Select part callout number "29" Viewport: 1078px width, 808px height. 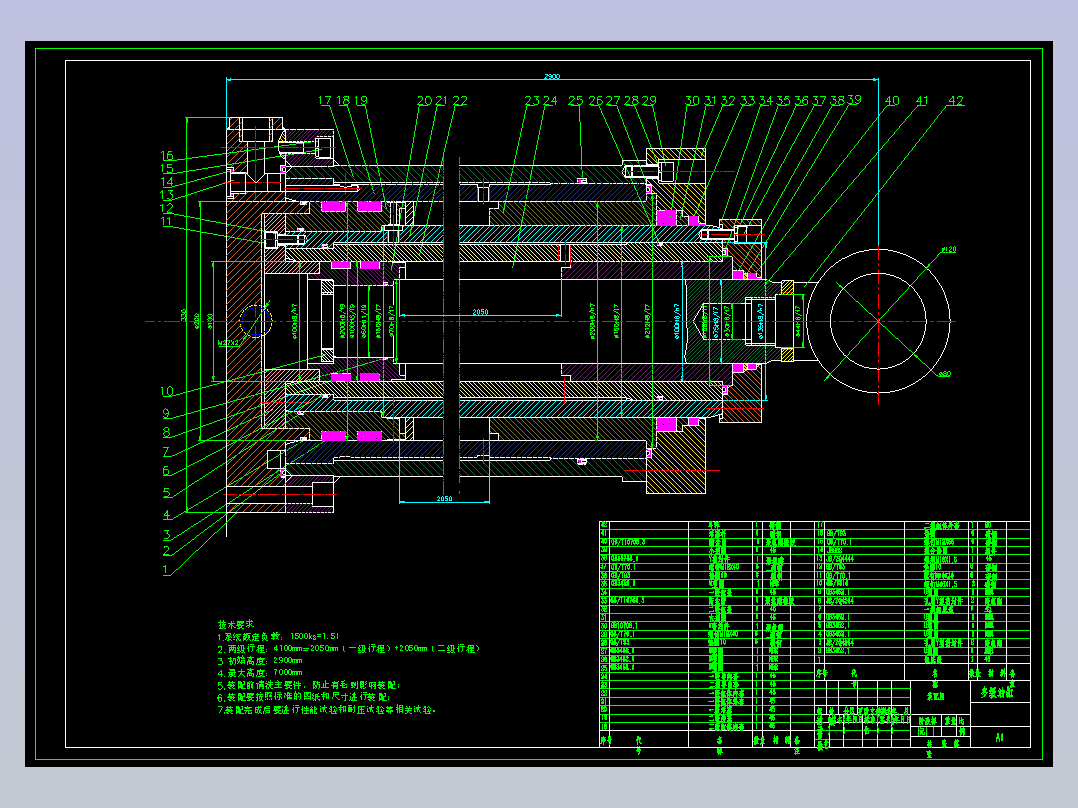point(648,100)
